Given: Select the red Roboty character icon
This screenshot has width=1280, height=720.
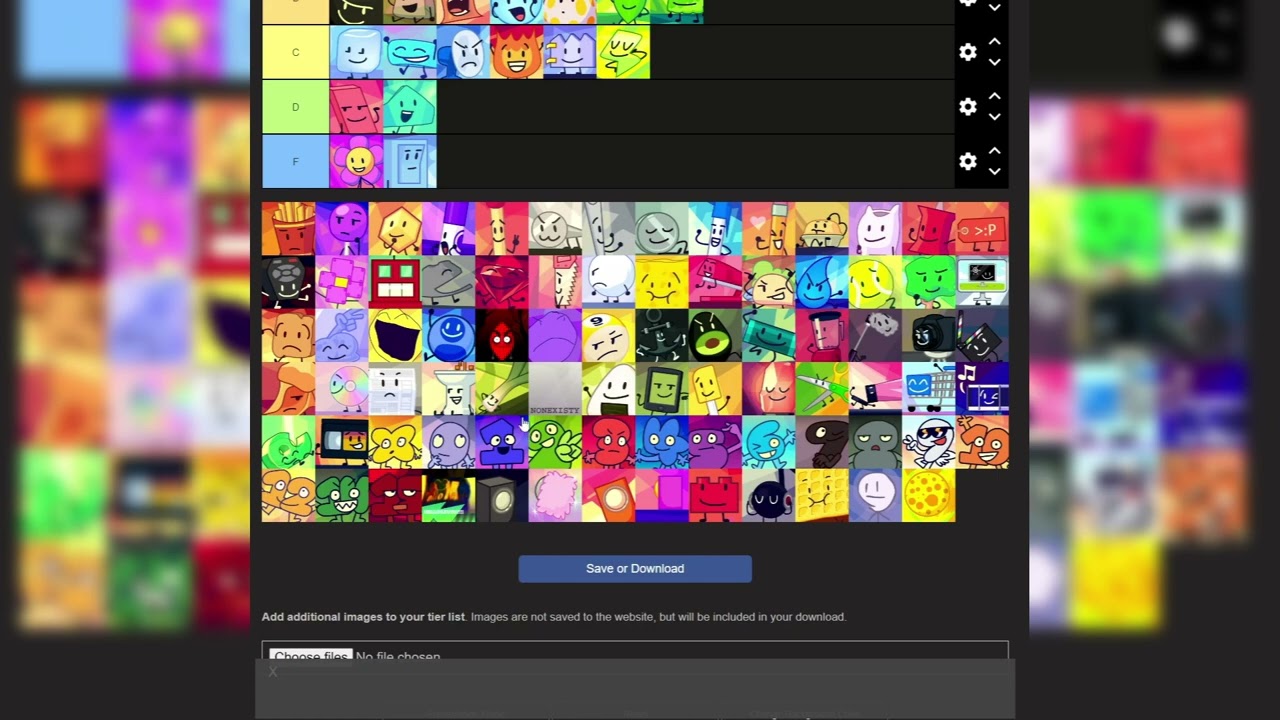Looking at the screenshot, I should point(395,282).
